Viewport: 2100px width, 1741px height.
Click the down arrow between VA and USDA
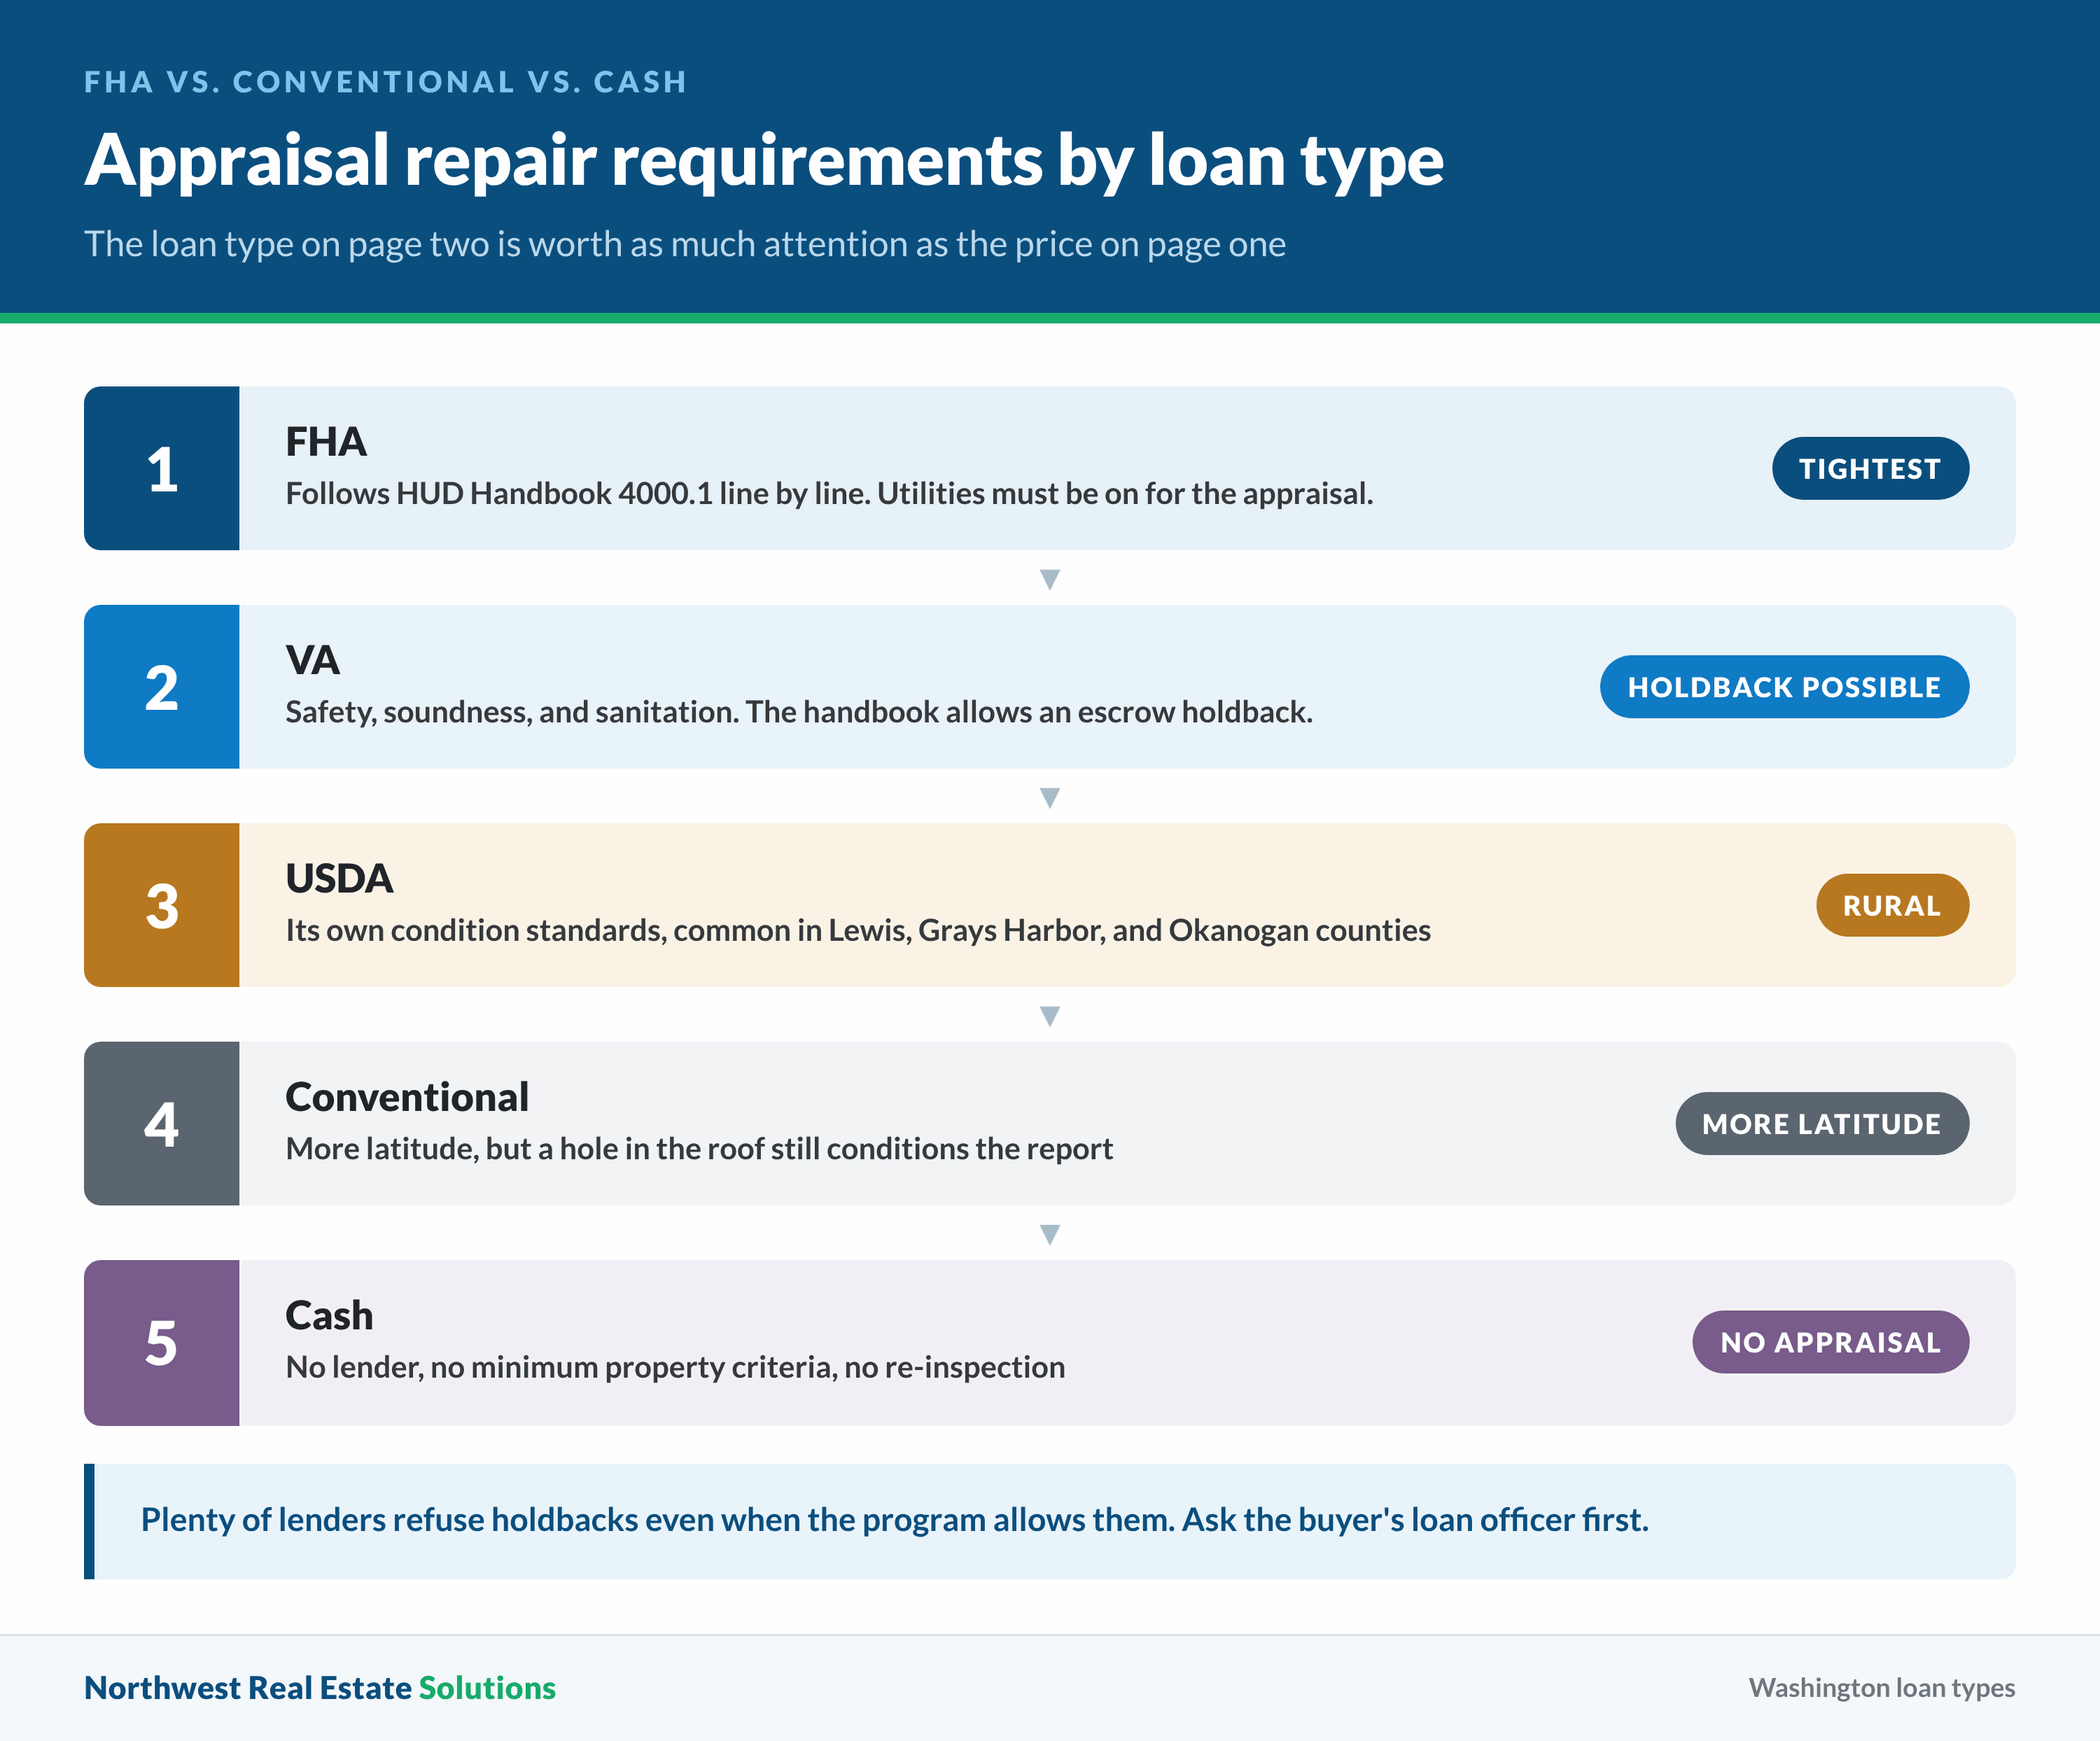tap(1050, 797)
